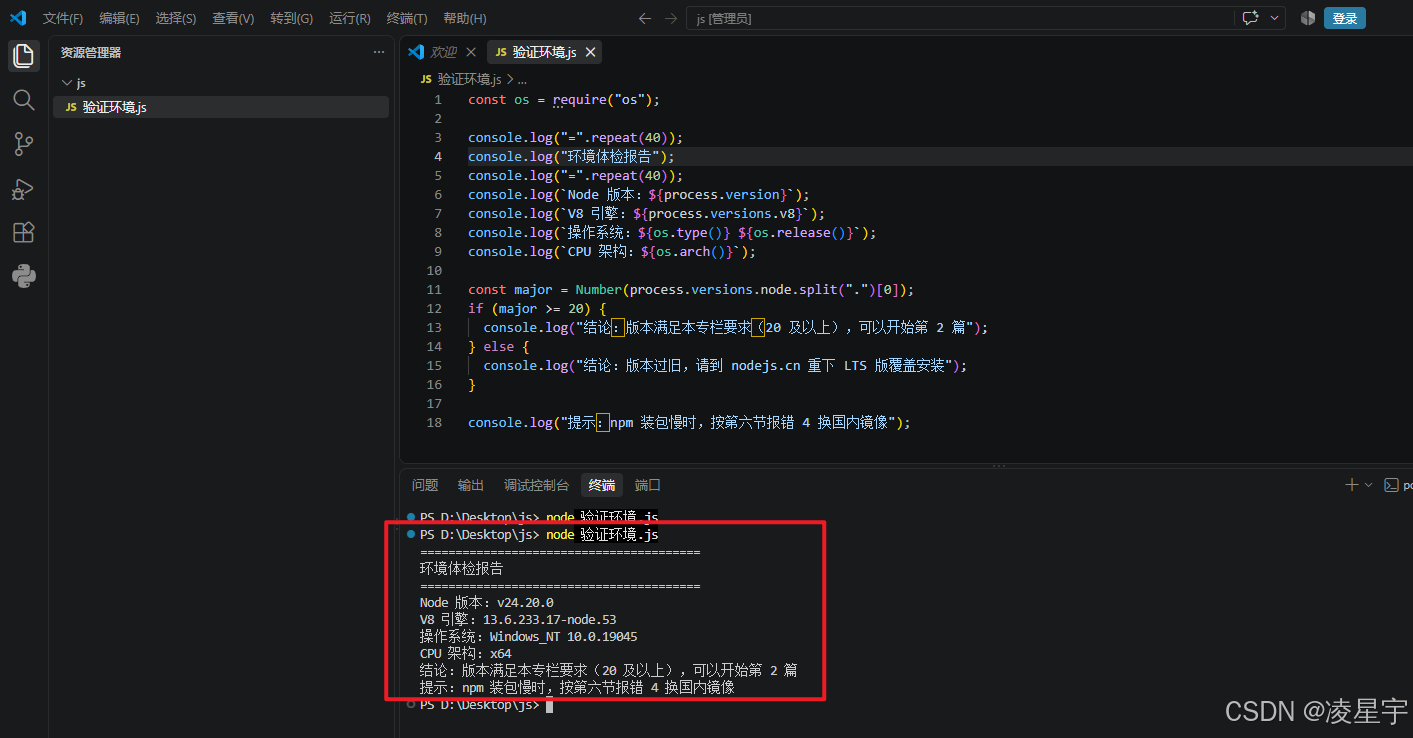The height and width of the screenshot is (738, 1413).
Task: Click the layout icon beside the 登录 button
Action: [x=1308, y=18]
